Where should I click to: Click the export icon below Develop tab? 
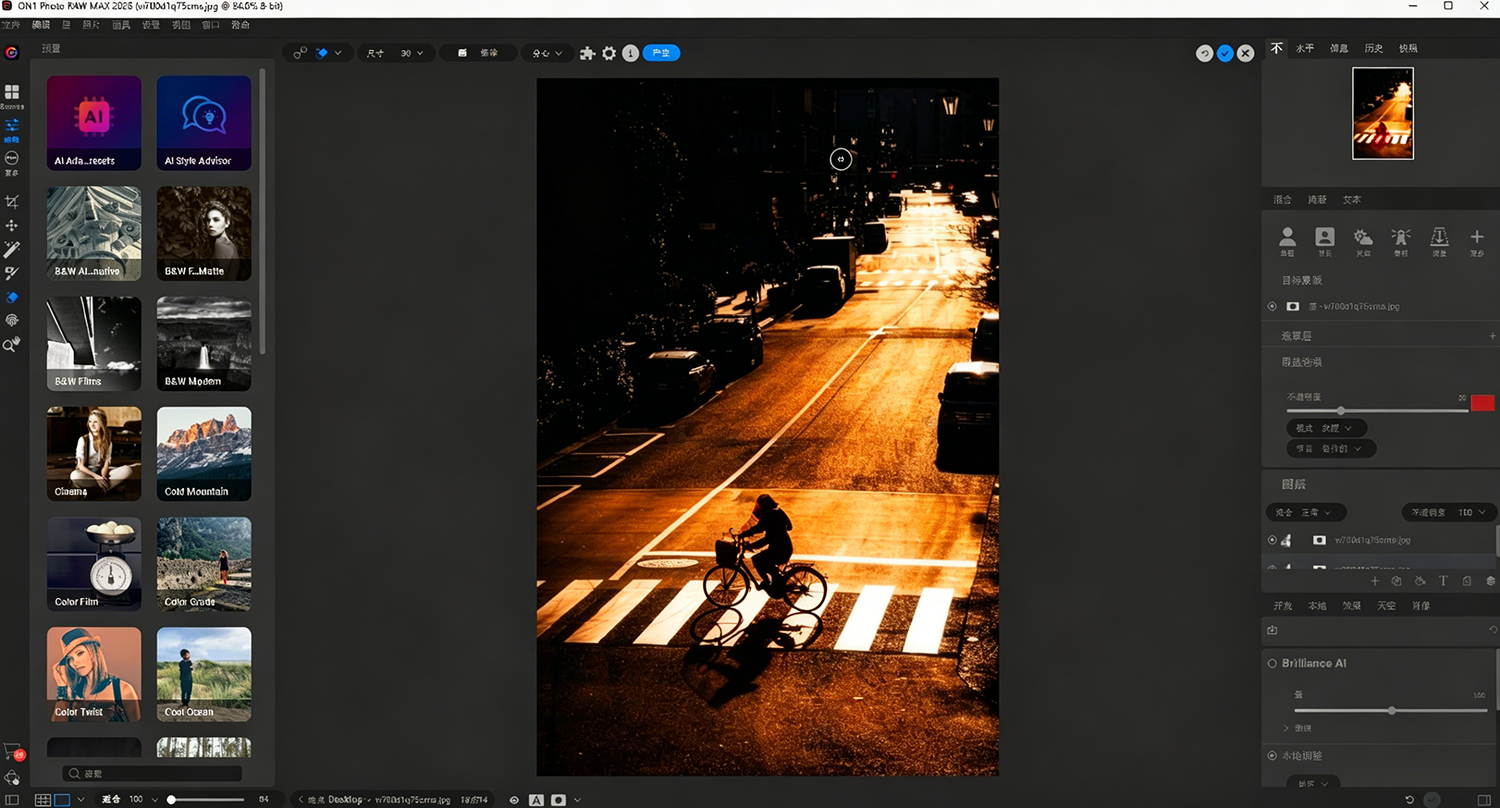(1272, 630)
